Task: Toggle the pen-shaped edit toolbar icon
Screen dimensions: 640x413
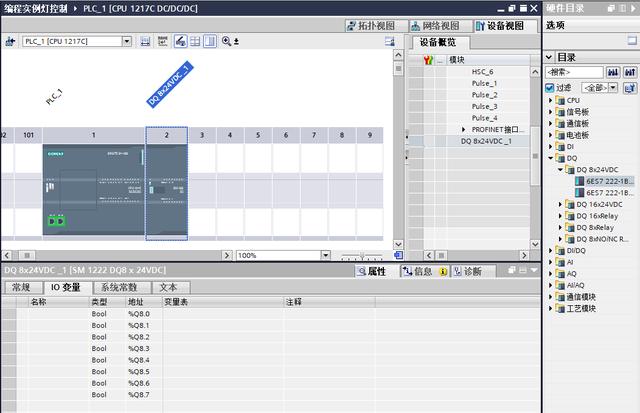Action: pyautogui.click(x=180, y=41)
